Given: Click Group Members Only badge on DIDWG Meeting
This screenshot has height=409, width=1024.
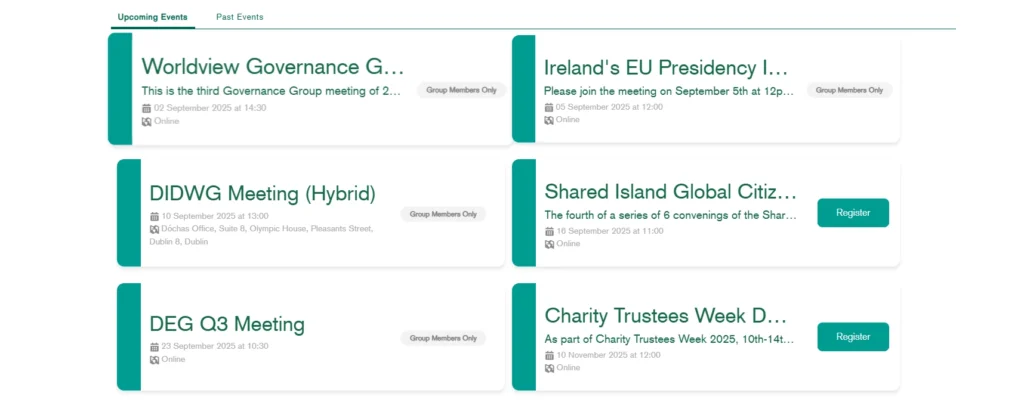Looking at the screenshot, I should click(443, 214).
